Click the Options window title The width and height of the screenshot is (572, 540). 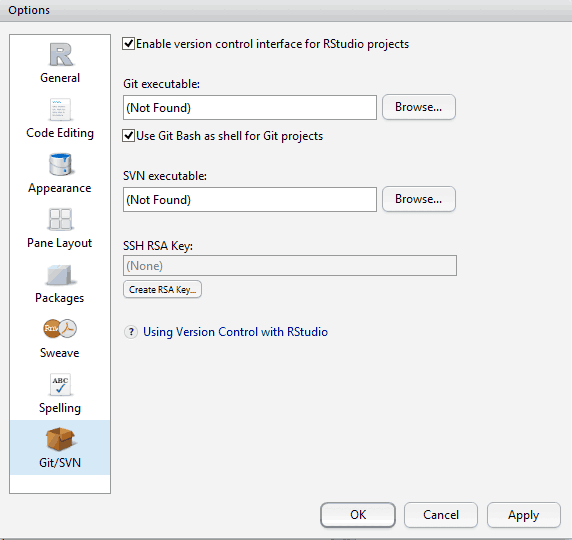(29, 10)
